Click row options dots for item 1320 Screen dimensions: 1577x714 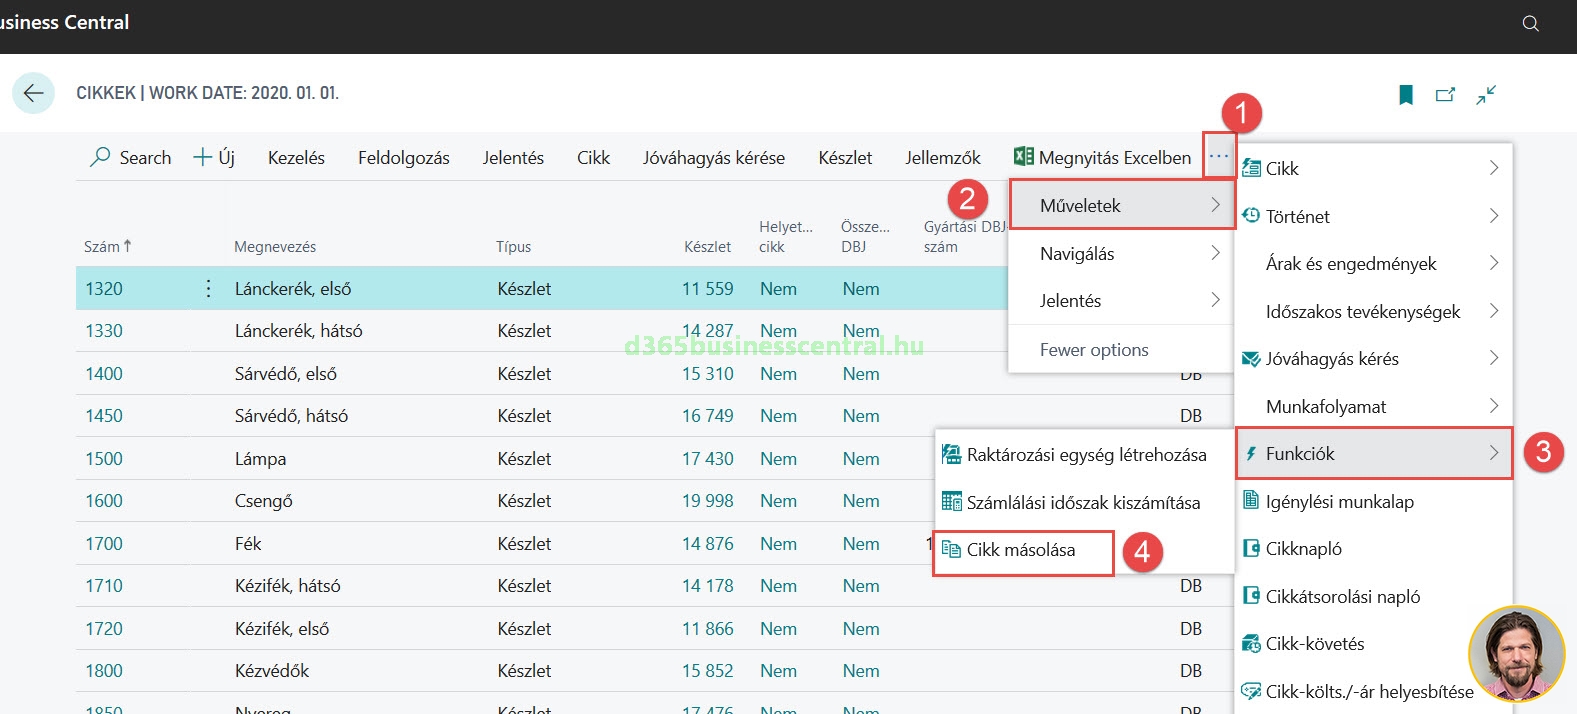tap(208, 289)
